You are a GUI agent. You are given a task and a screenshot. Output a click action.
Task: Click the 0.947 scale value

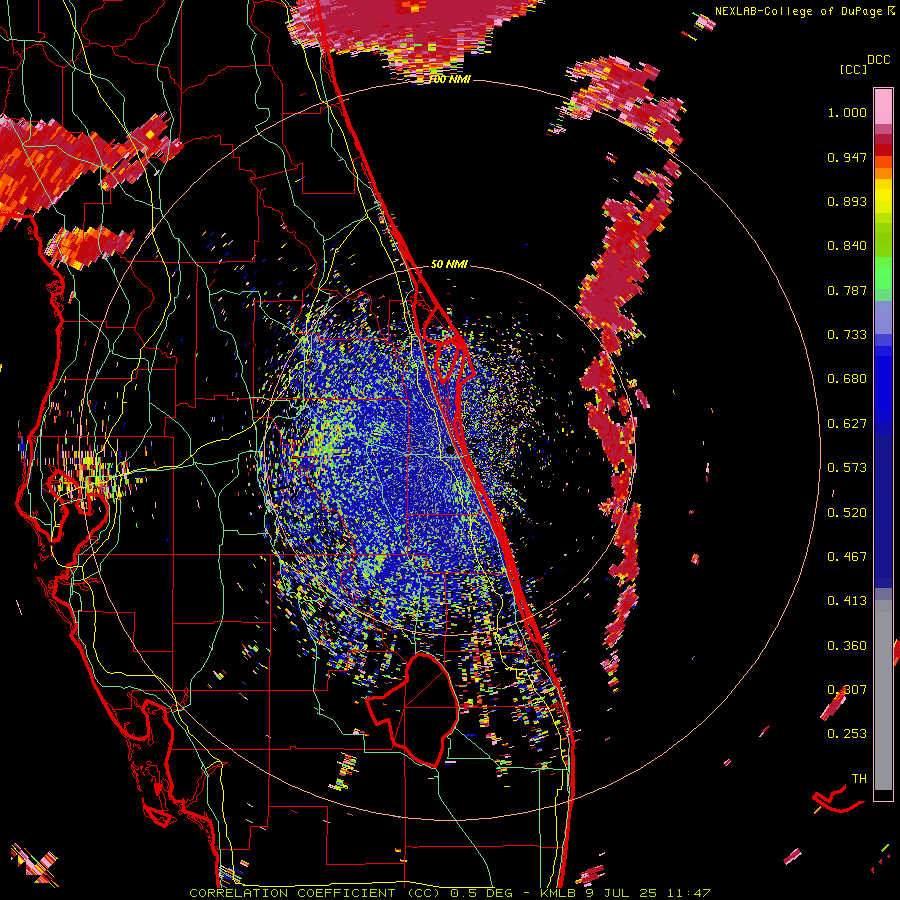847,157
